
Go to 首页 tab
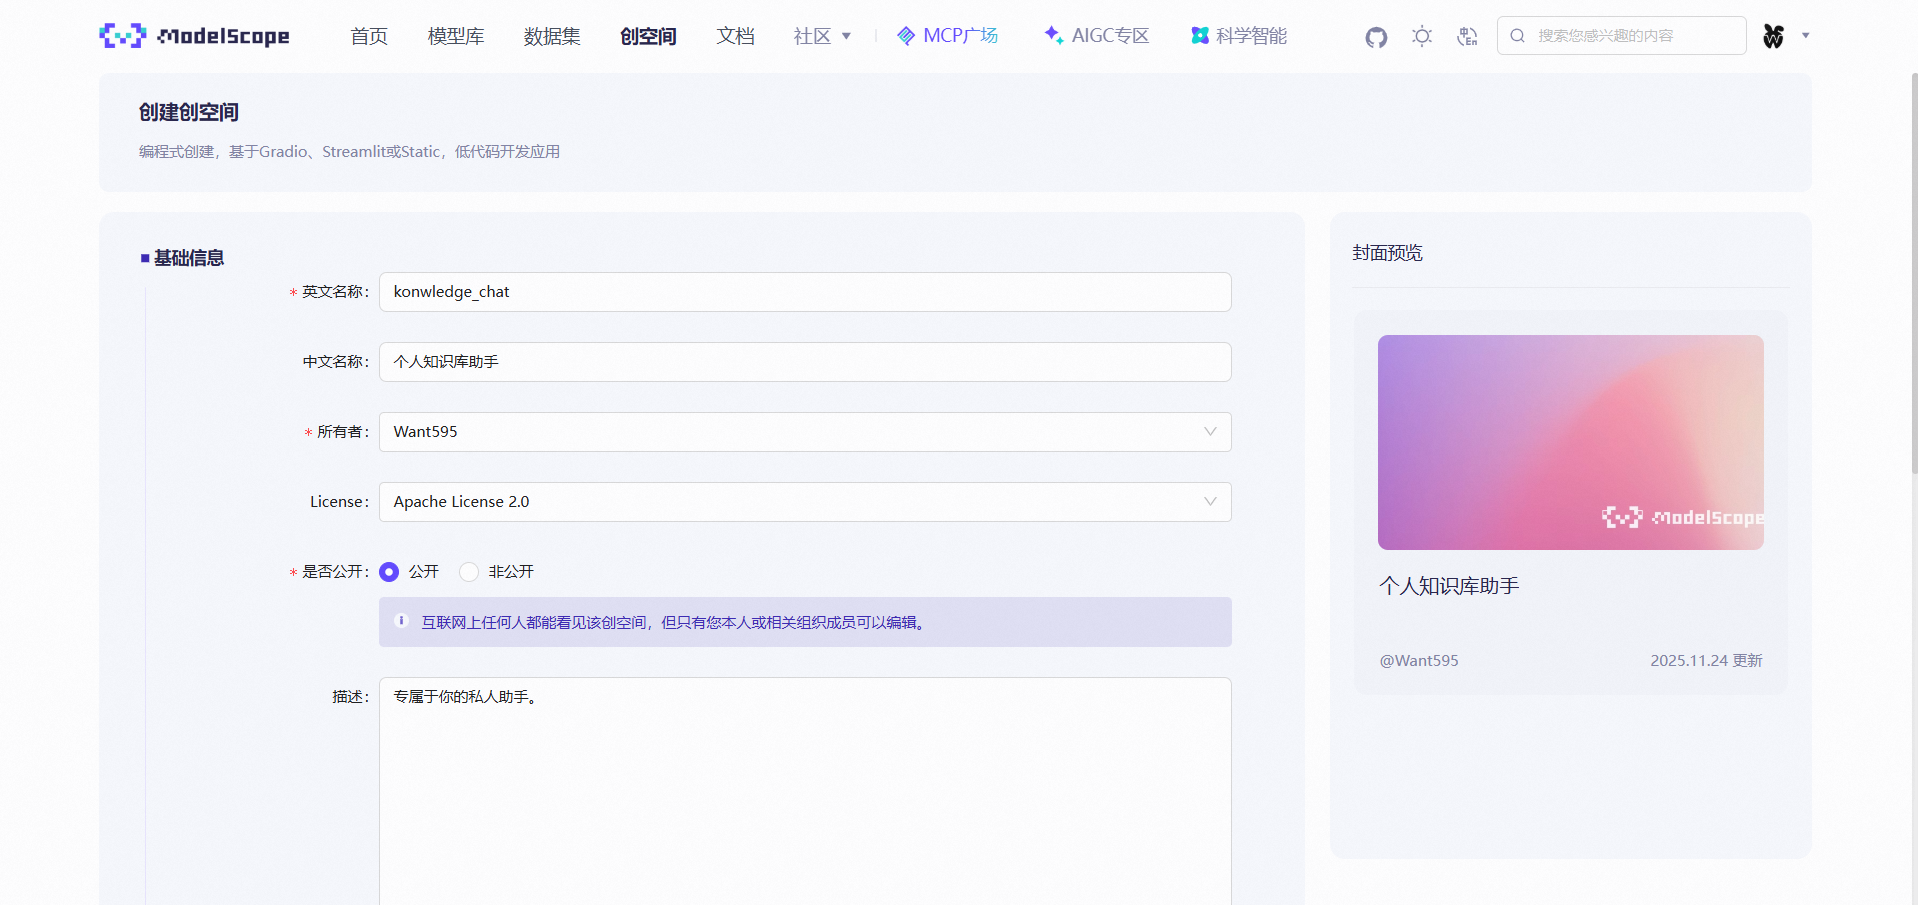click(x=369, y=36)
